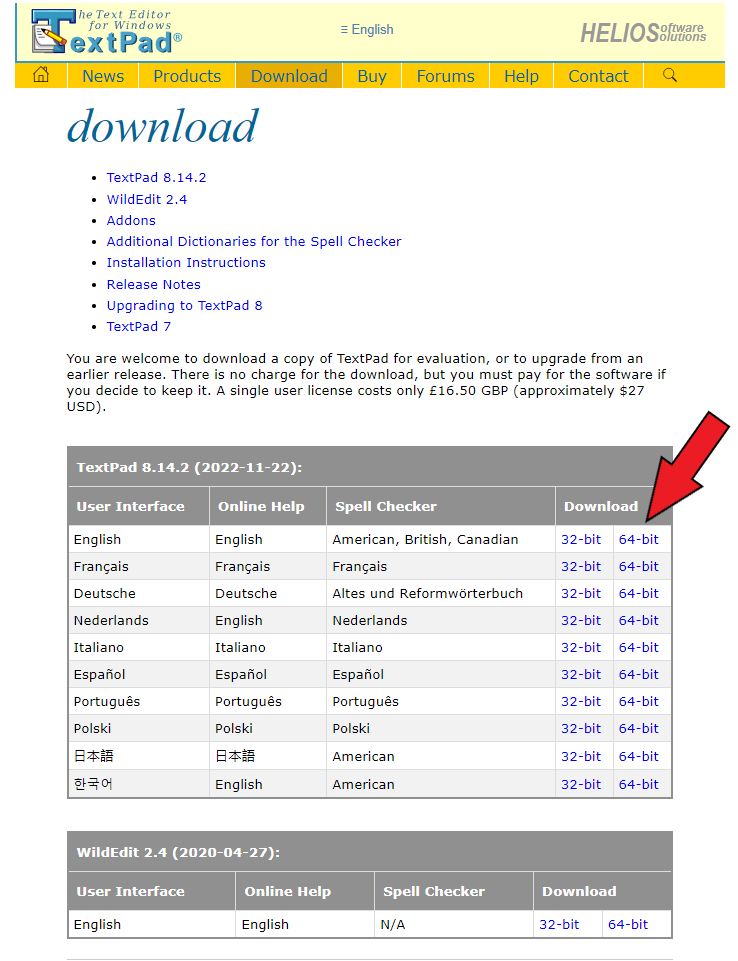
Task: Download 64-bit TextPad for Português row
Action: tap(638, 701)
